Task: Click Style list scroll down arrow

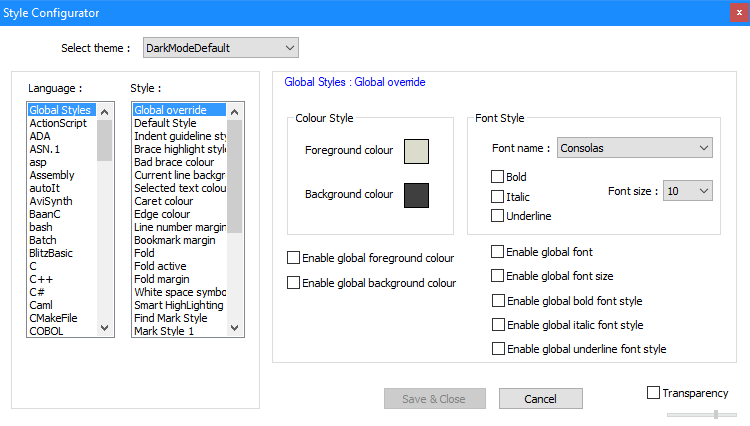Action: click(x=234, y=328)
